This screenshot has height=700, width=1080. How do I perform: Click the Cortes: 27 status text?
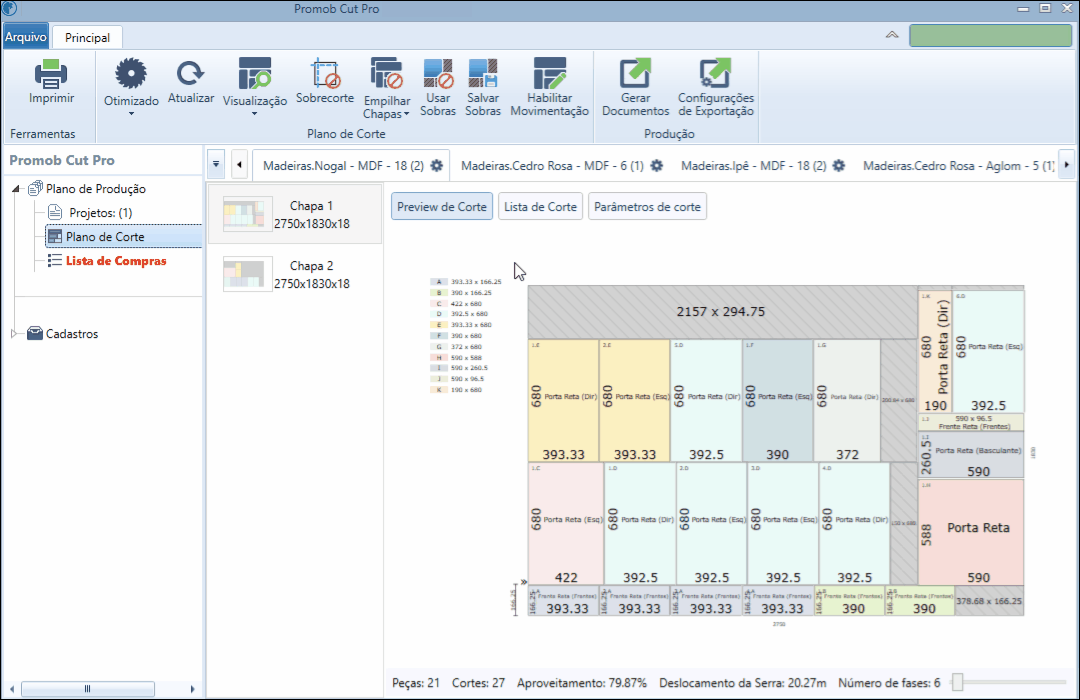click(x=478, y=683)
